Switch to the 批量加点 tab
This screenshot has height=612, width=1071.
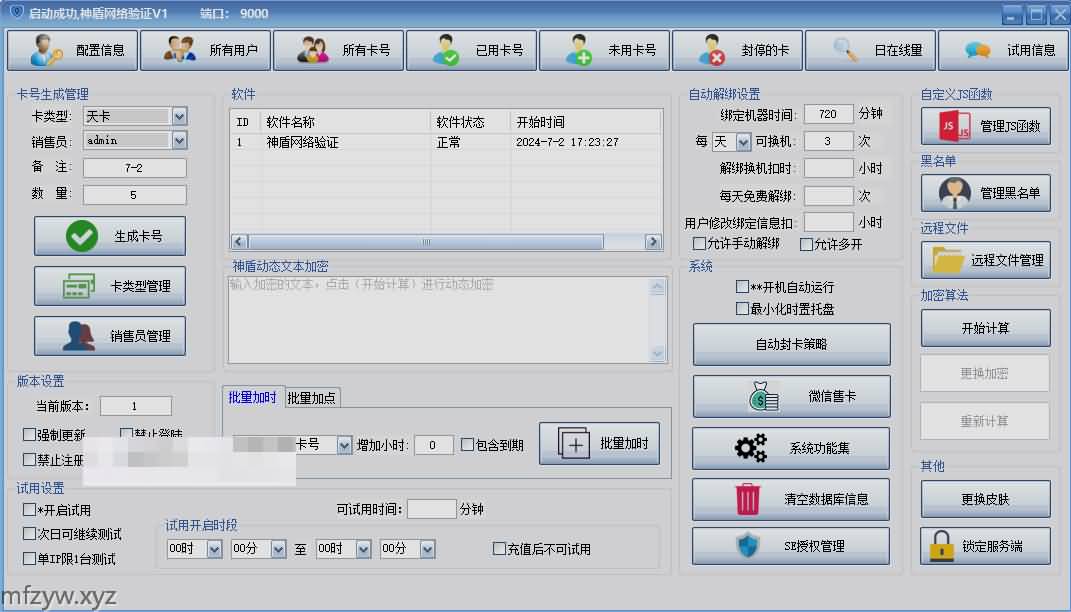tap(312, 398)
